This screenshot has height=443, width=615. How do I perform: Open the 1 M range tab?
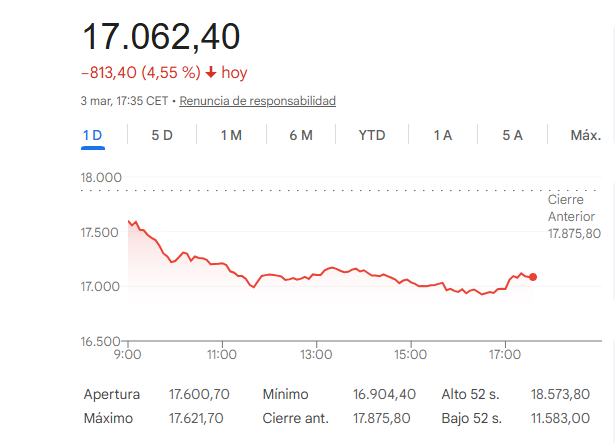tap(231, 135)
